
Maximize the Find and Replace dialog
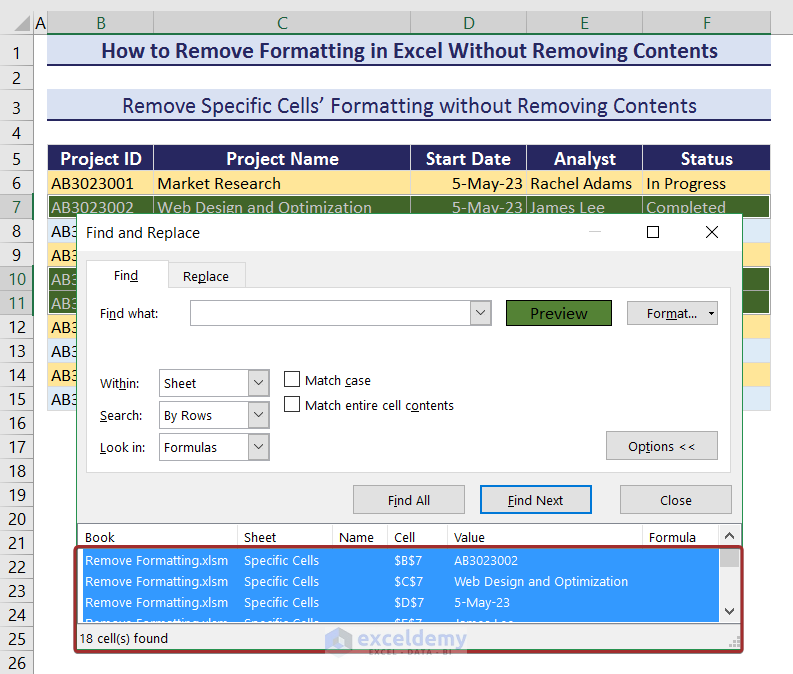(653, 232)
